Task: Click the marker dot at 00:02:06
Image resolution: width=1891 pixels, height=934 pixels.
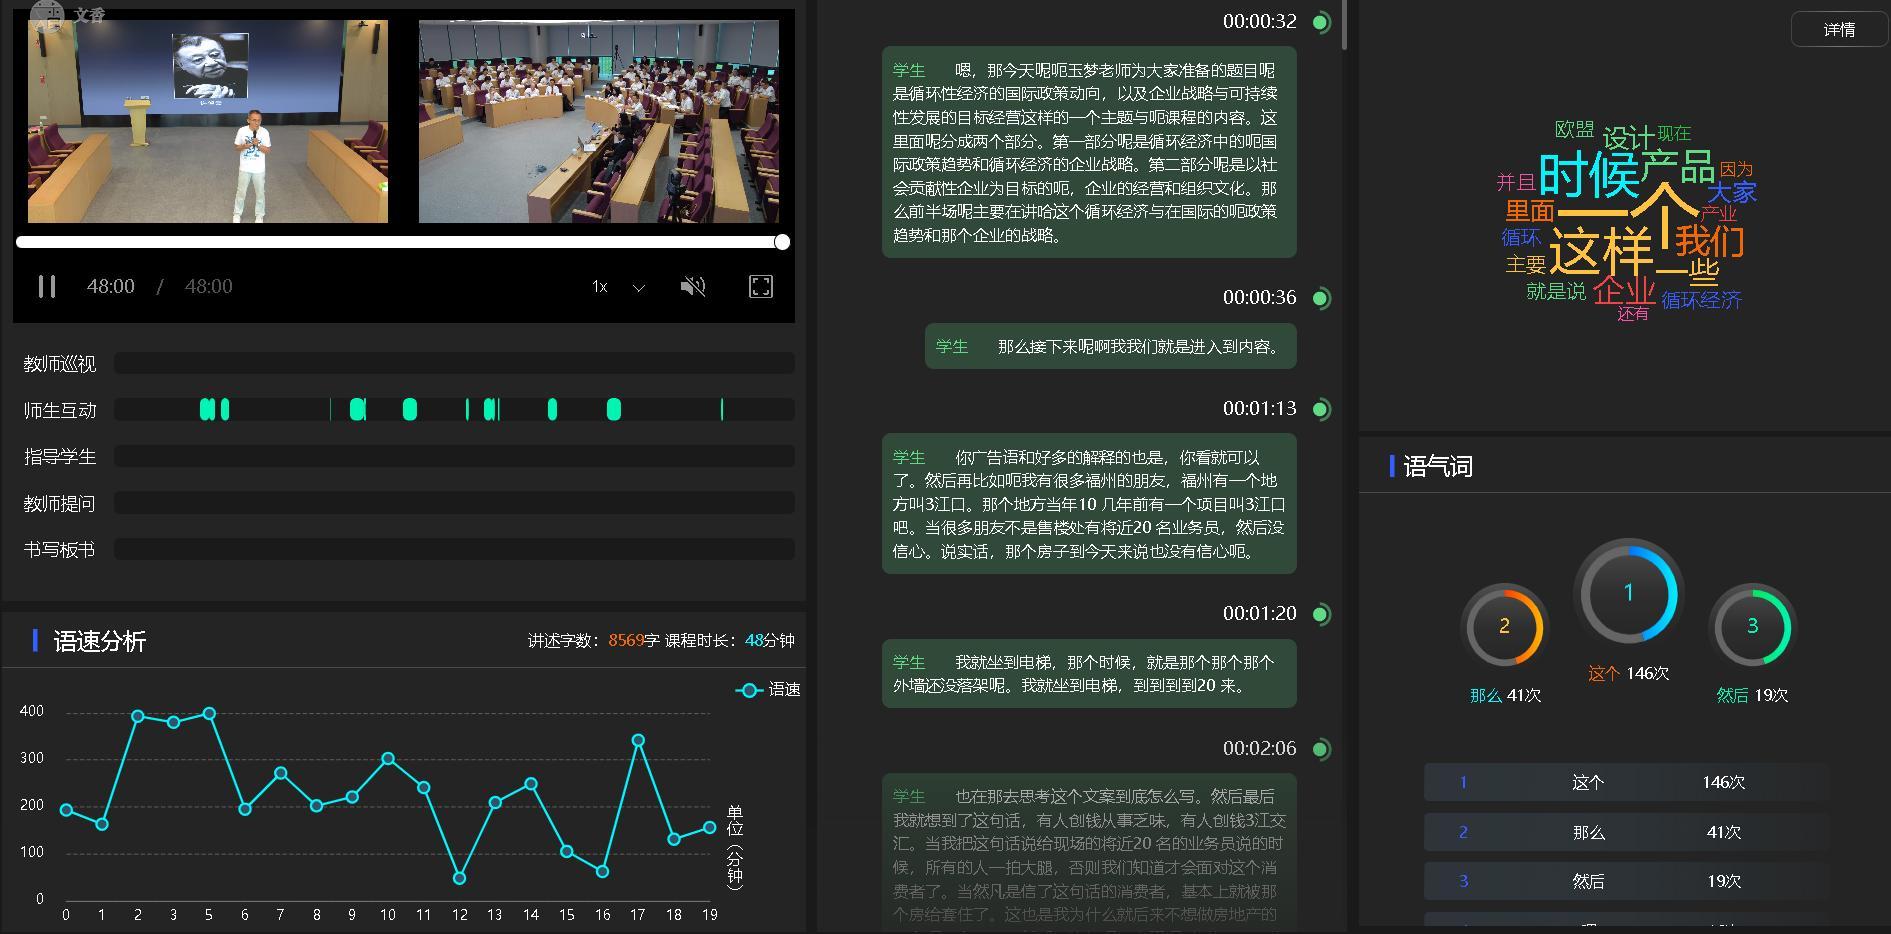Action: [x=1321, y=749]
